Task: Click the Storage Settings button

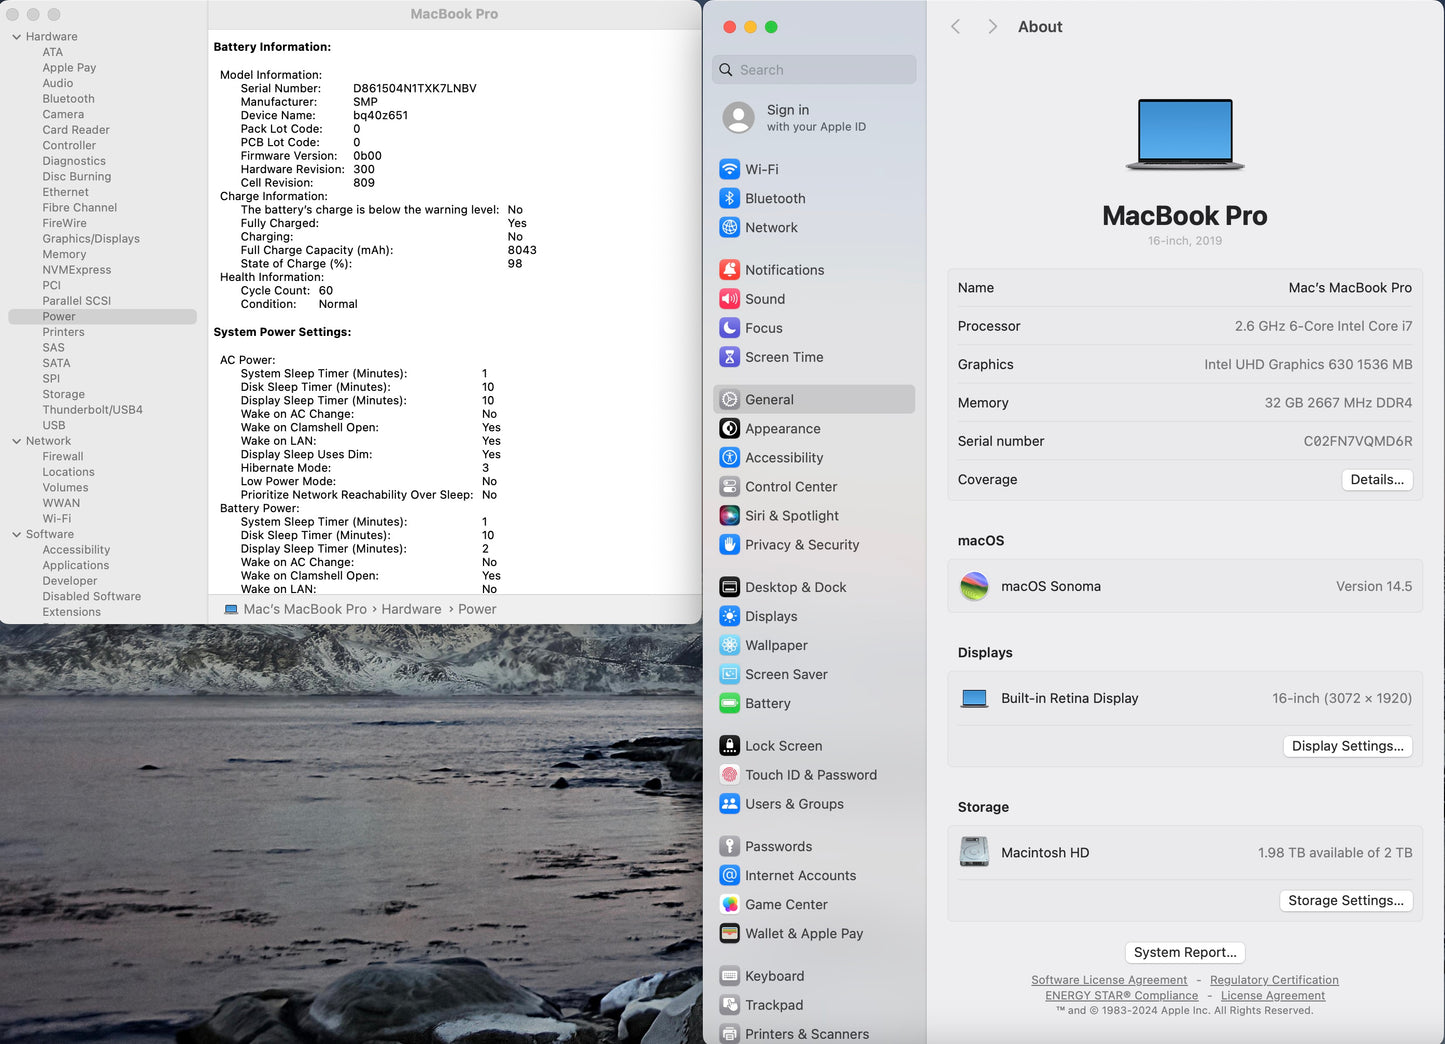Action: (x=1346, y=900)
